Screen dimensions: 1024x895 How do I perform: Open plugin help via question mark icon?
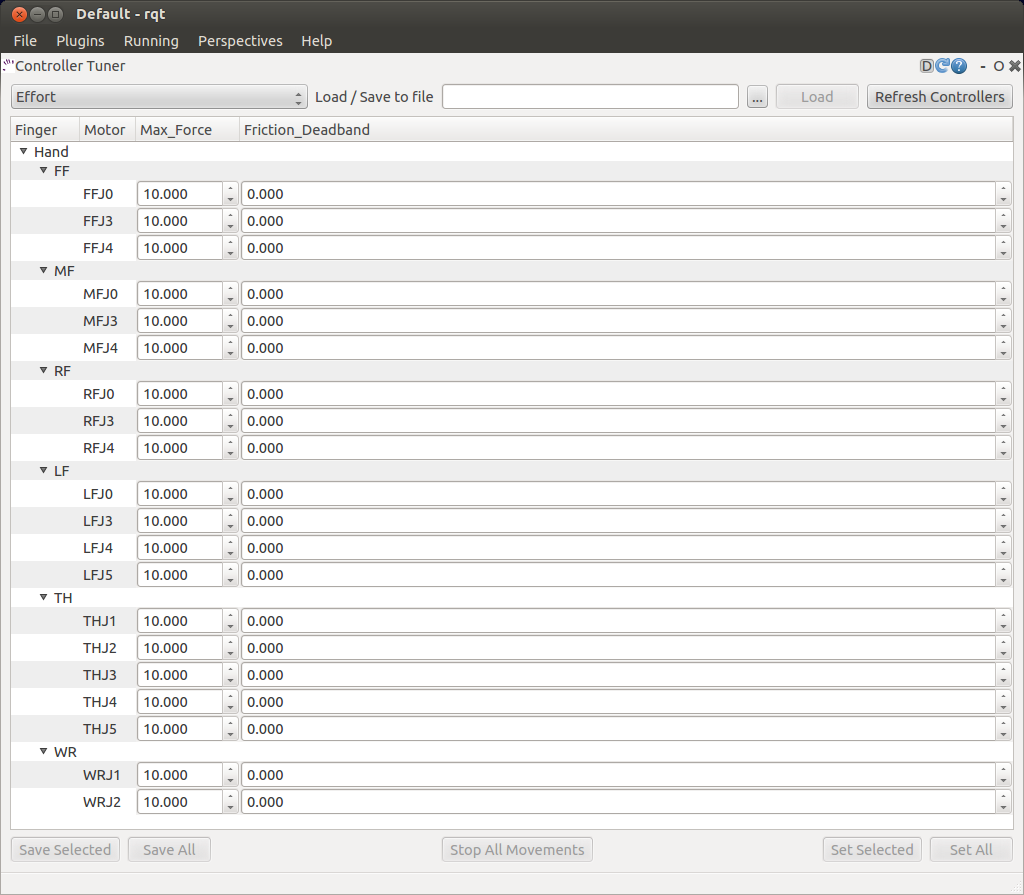[959, 66]
